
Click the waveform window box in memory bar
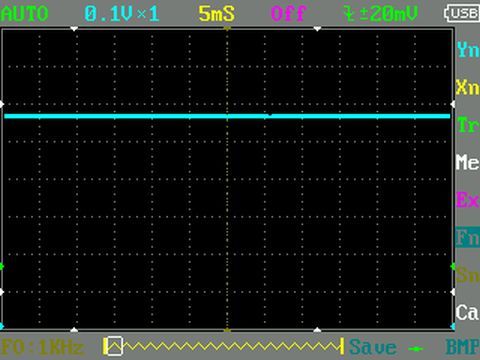tap(114, 346)
